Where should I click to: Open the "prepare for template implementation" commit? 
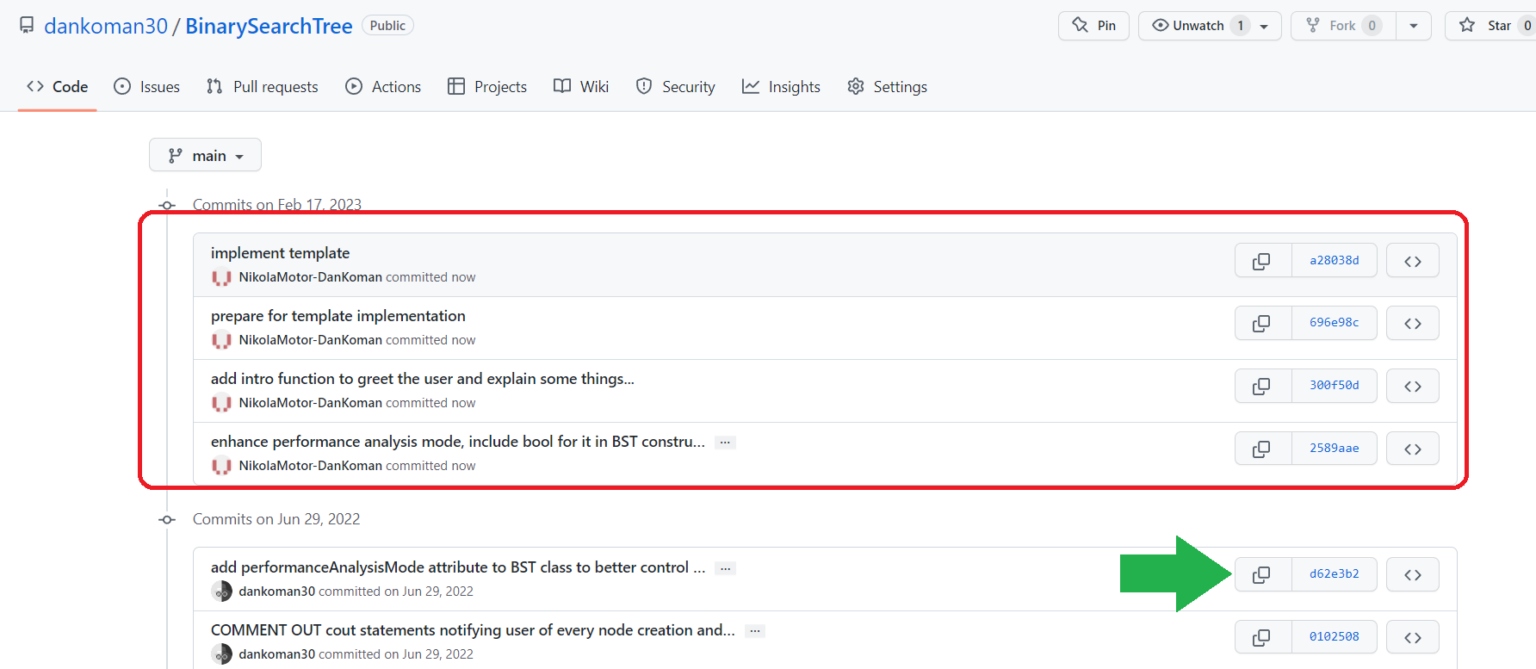337,315
